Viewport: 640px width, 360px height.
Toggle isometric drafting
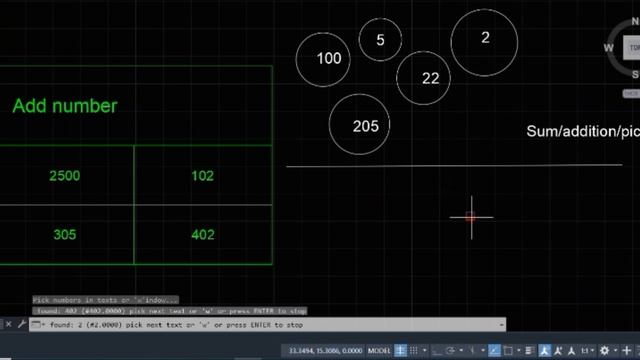click(x=472, y=350)
